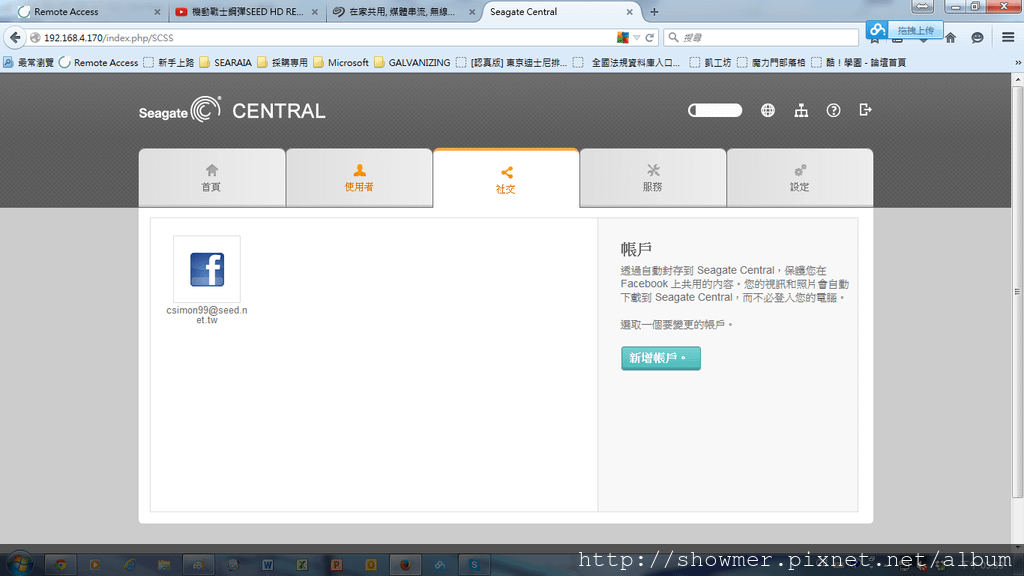This screenshot has width=1024, height=576.
Task: Select Firefox in the taskbar
Action: coord(406,565)
